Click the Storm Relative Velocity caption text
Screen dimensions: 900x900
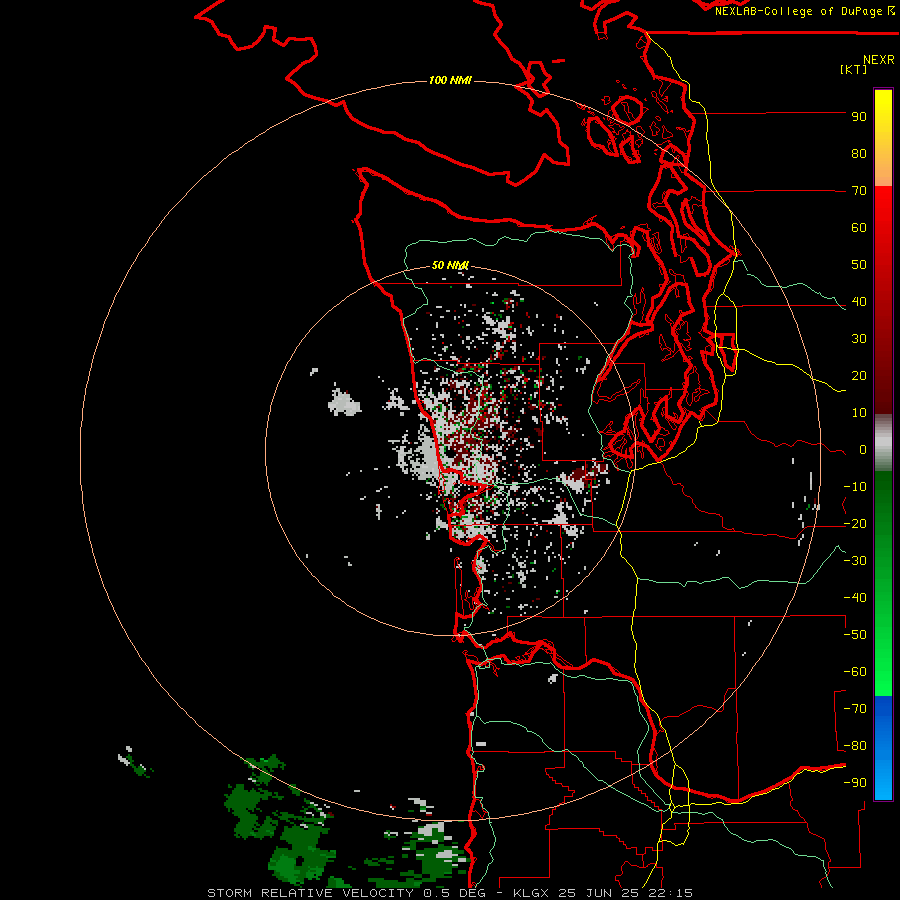tap(449, 893)
